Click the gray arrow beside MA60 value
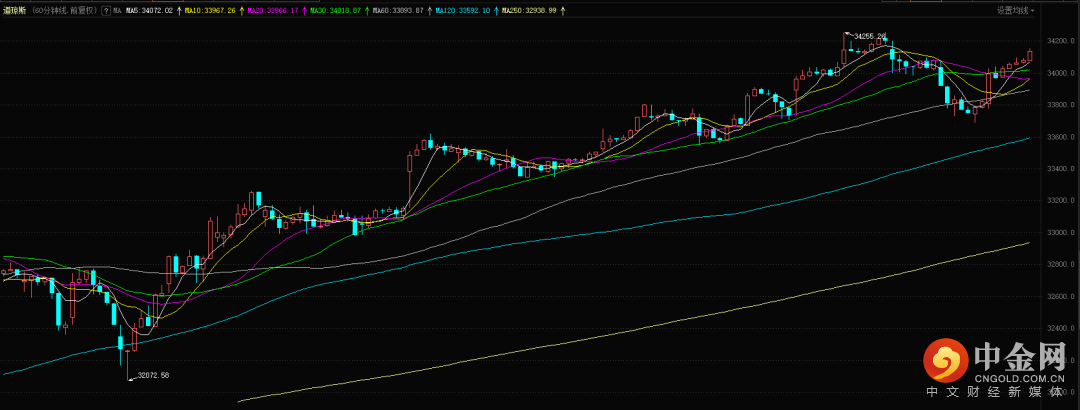This screenshot has width=1080, height=410. (430, 11)
